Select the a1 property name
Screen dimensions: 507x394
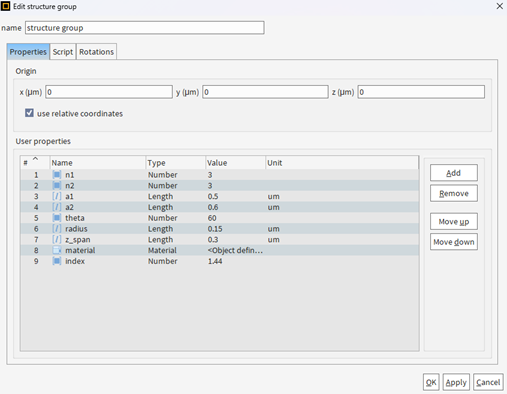69,196
